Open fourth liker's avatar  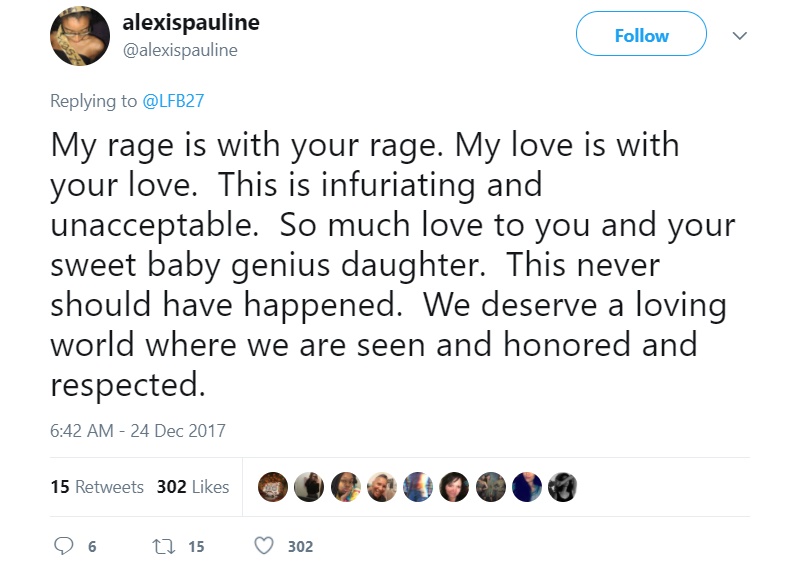click(382, 487)
